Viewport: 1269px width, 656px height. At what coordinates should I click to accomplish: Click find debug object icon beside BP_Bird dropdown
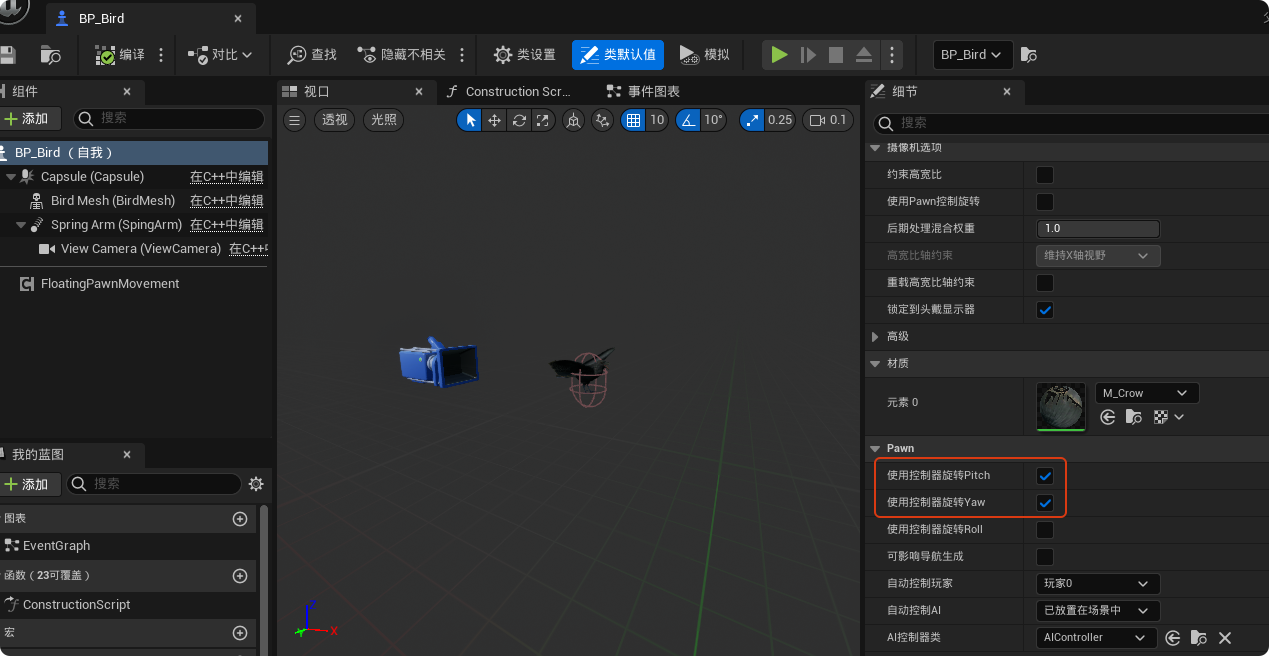tap(1028, 55)
